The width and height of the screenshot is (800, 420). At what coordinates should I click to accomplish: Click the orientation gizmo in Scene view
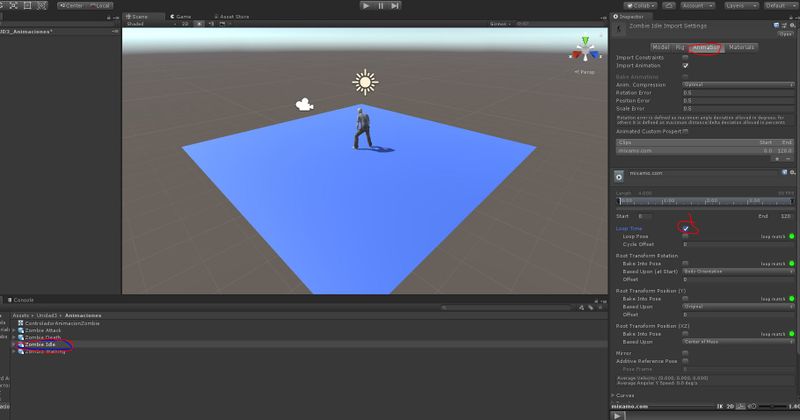(x=586, y=50)
